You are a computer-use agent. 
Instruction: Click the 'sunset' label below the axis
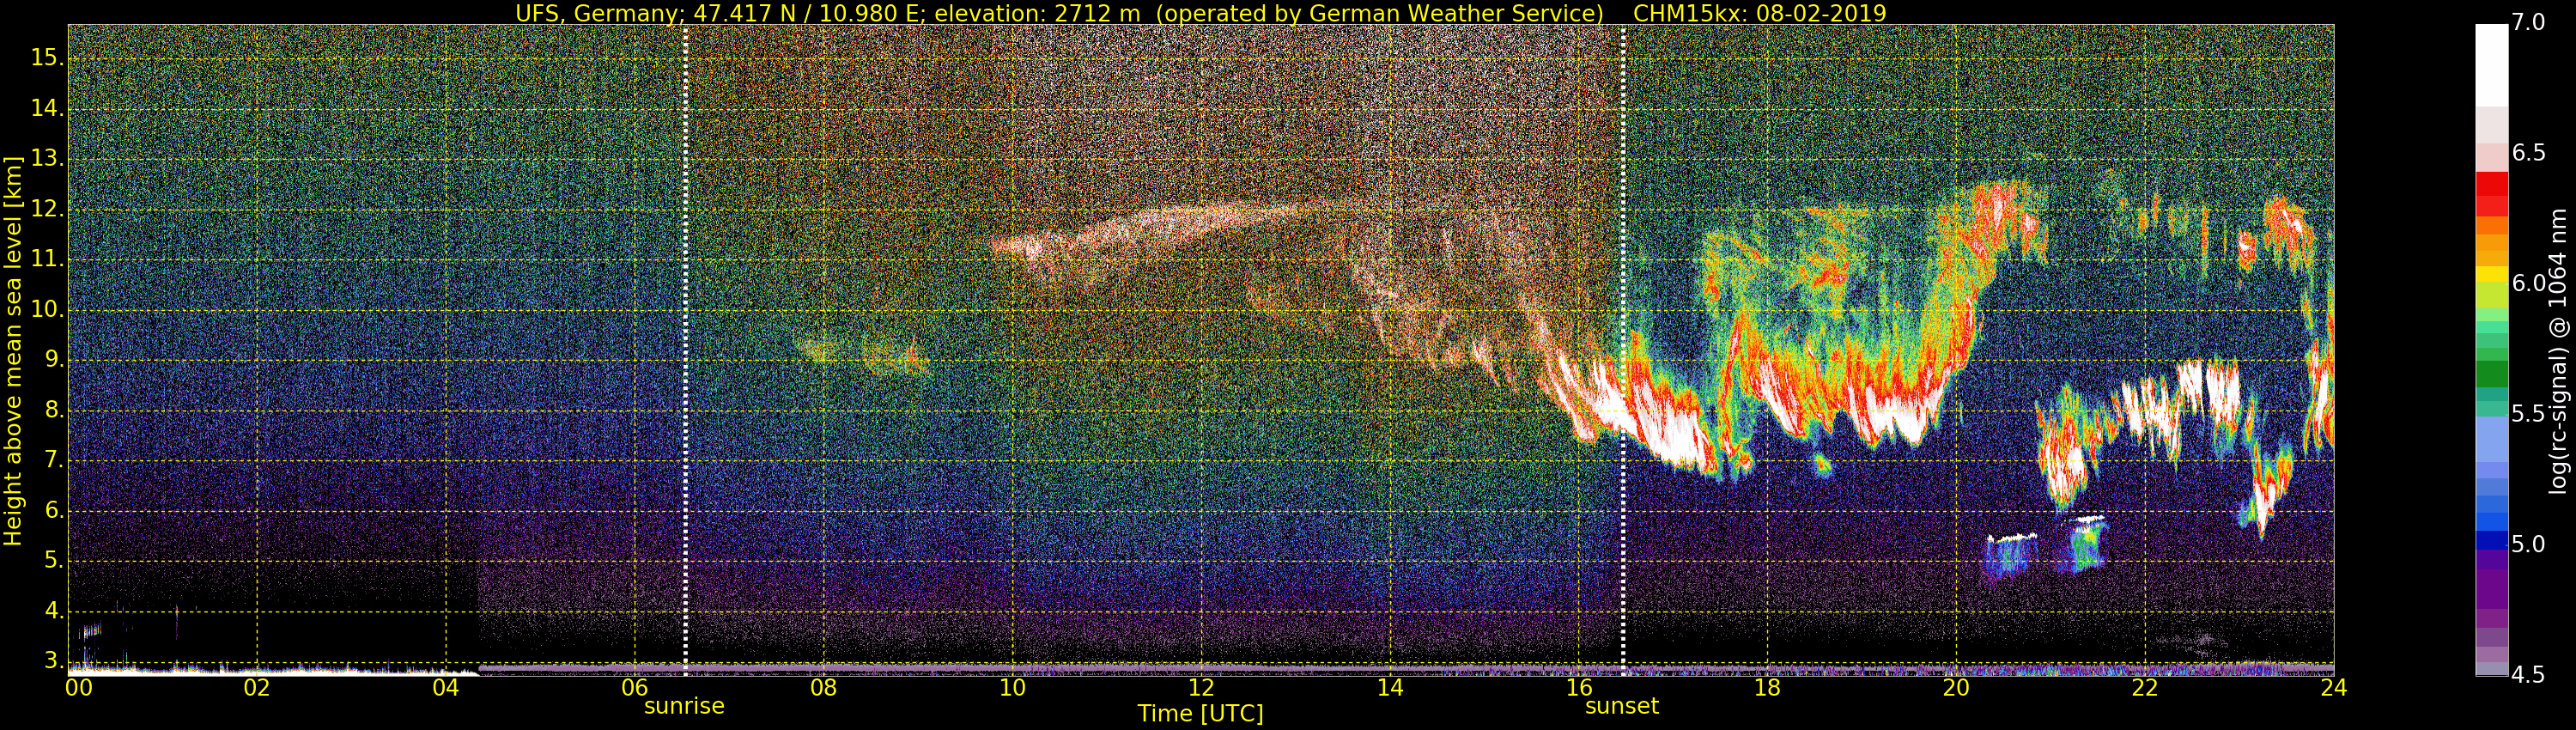tap(1622, 706)
